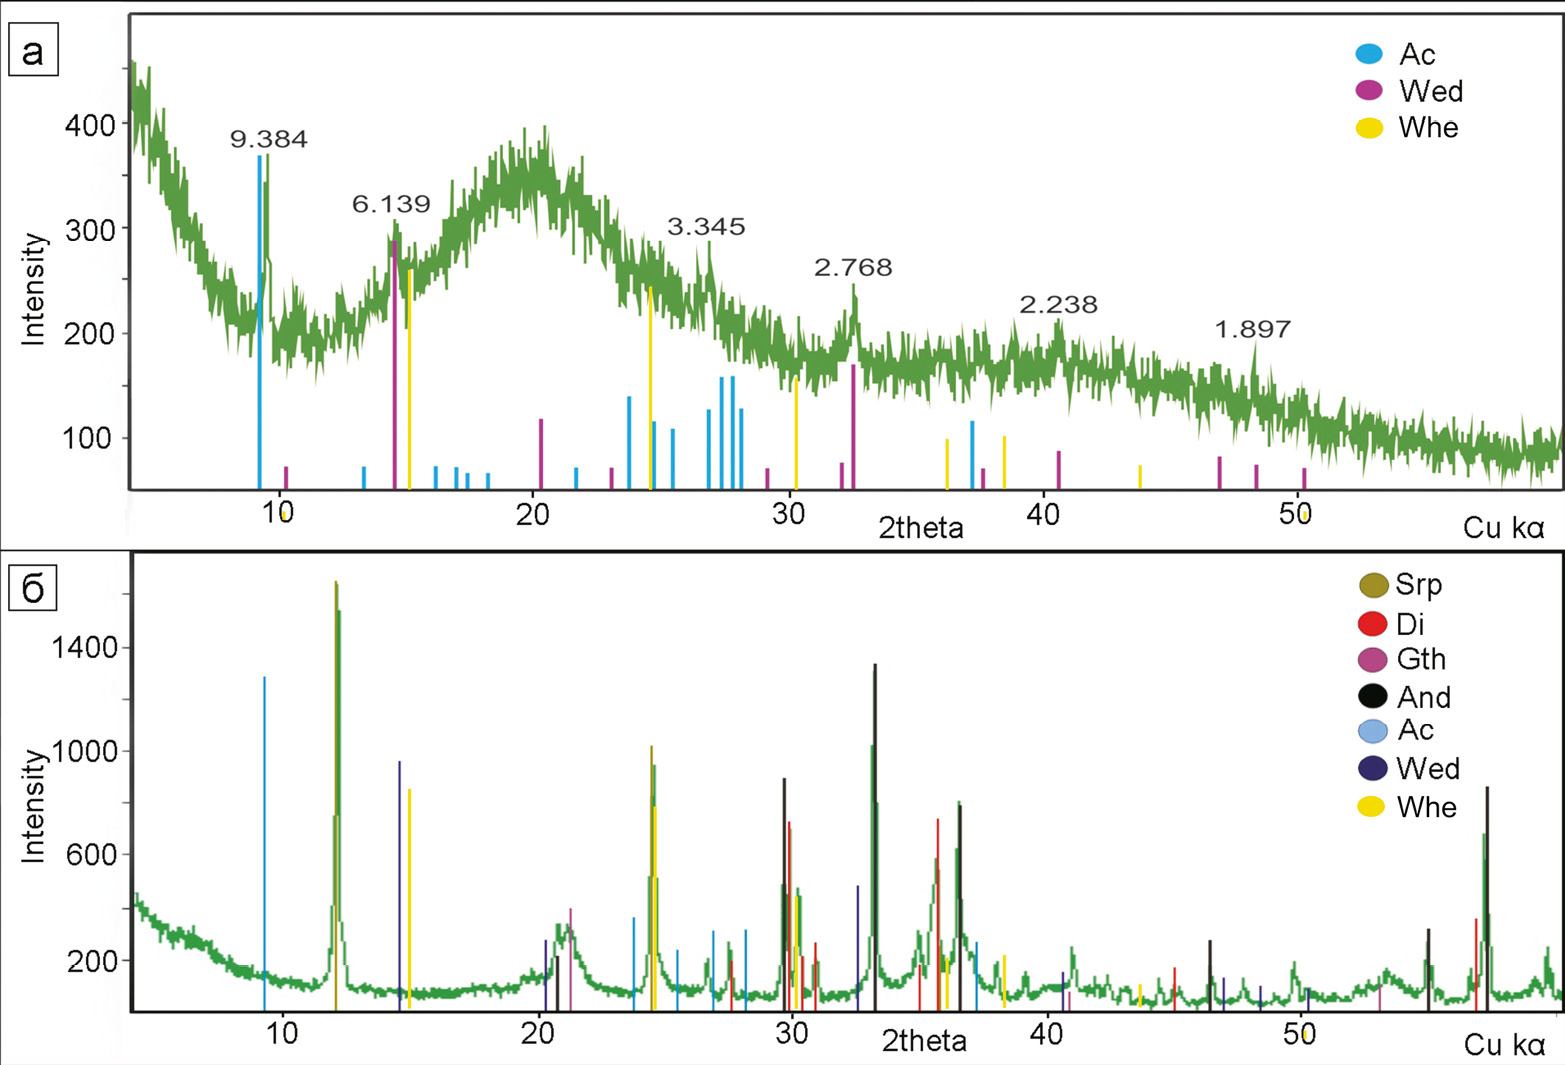Pick the pink Gth legend marker

pyautogui.click(x=1372, y=660)
